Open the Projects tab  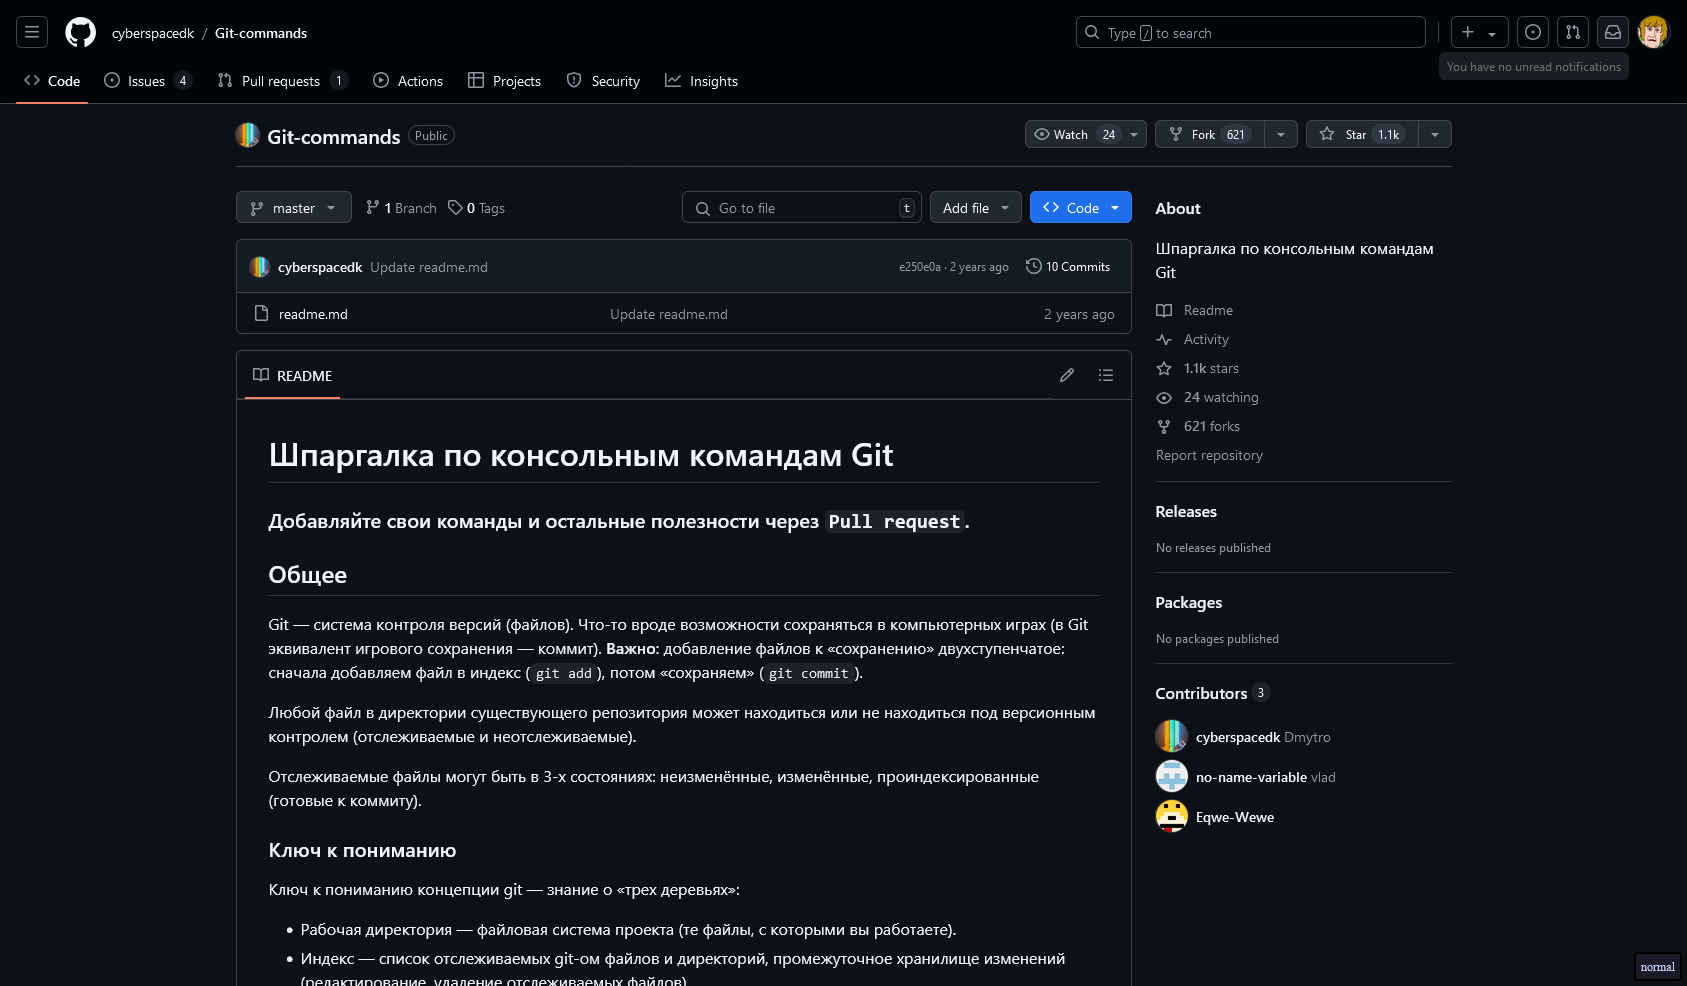(x=505, y=81)
